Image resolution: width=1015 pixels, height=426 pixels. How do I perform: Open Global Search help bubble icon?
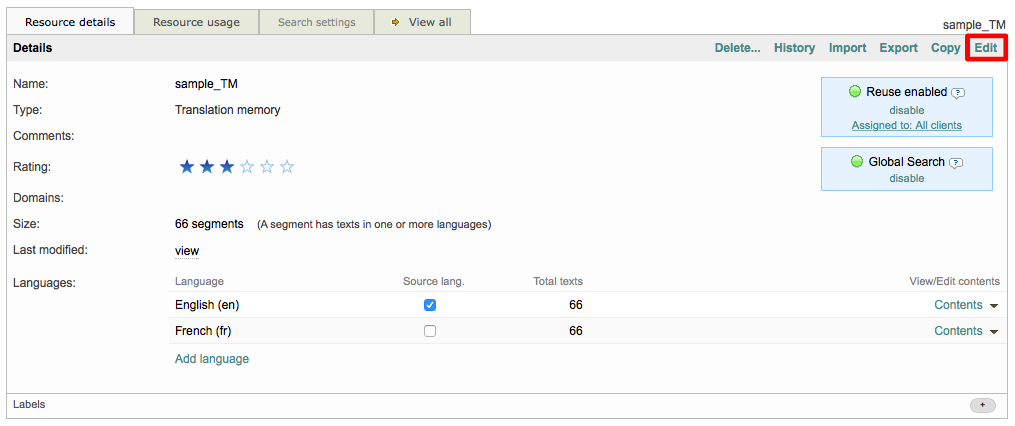(x=955, y=163)
